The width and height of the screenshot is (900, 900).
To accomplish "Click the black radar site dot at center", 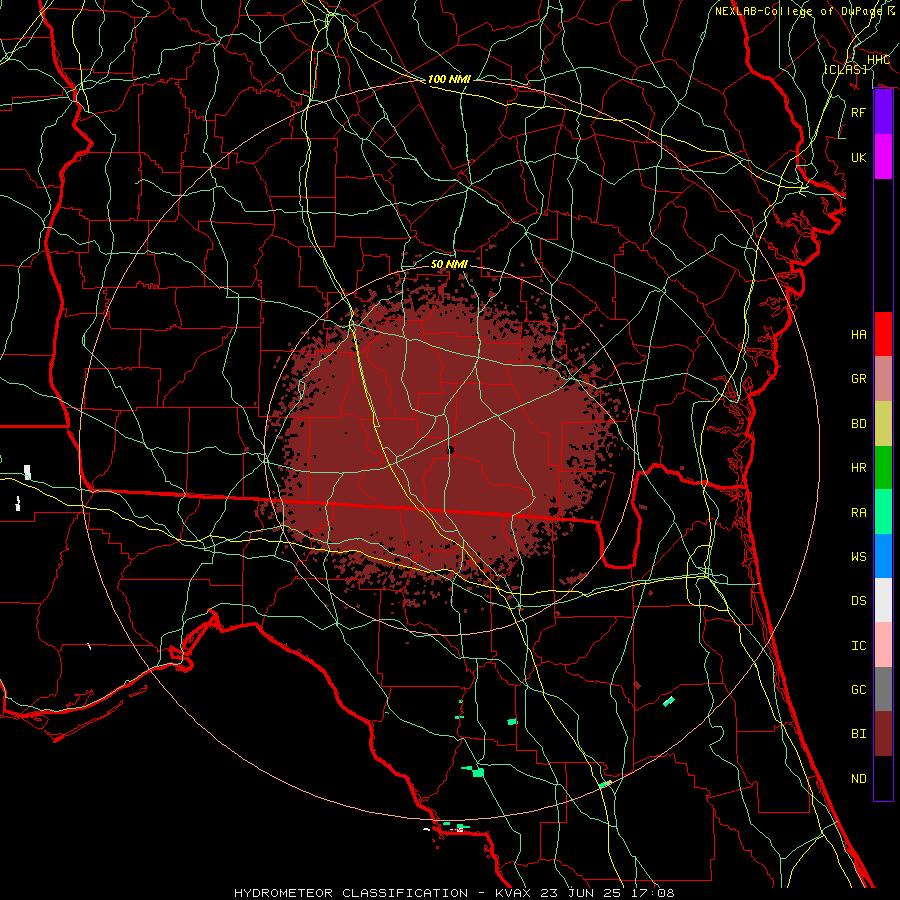I will coord(450,451).
